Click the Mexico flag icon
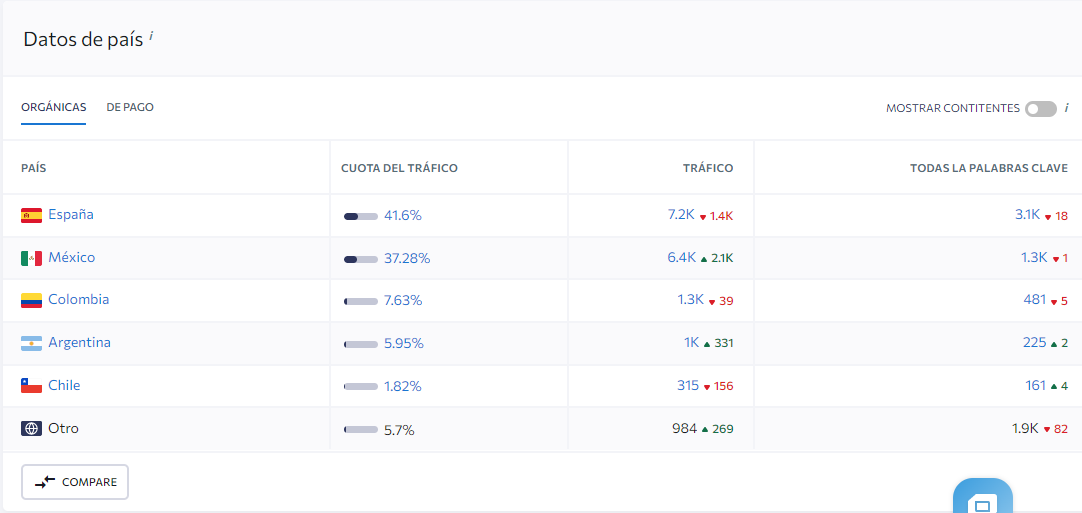Viewport: 1082px width, 513px height. click(x=32, y=258)
